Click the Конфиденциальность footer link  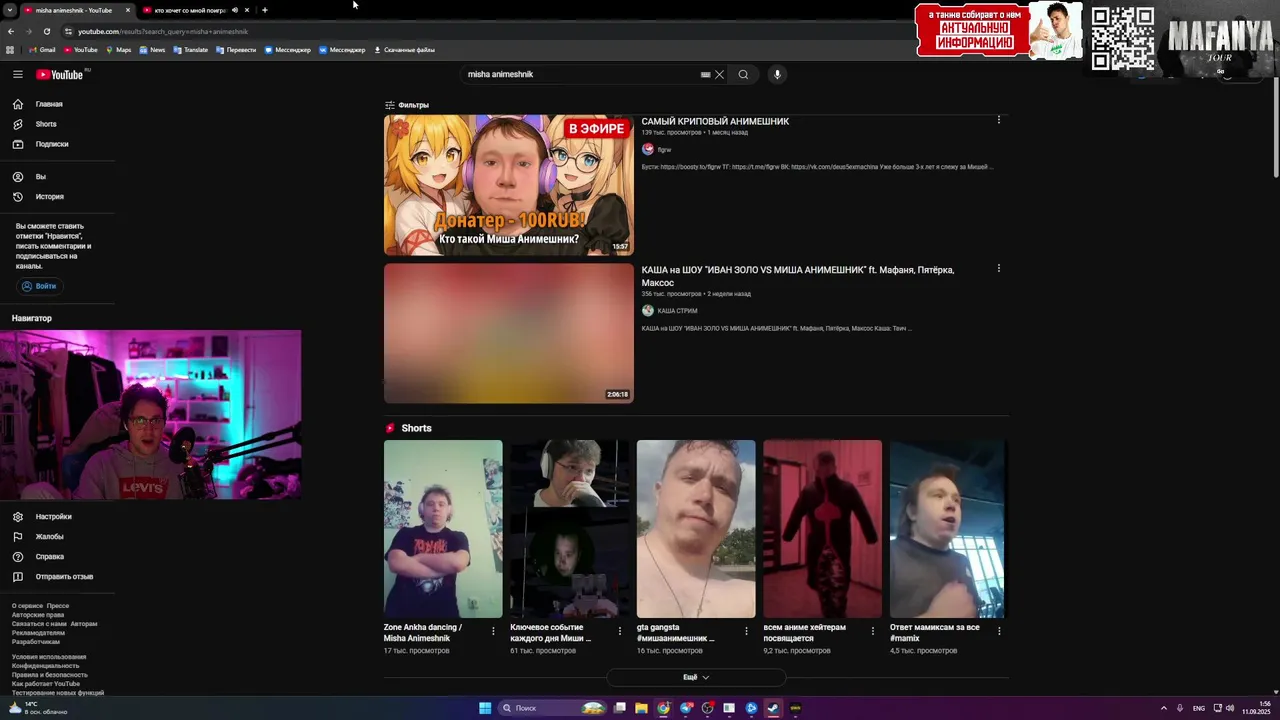click(x=45, y=666)
